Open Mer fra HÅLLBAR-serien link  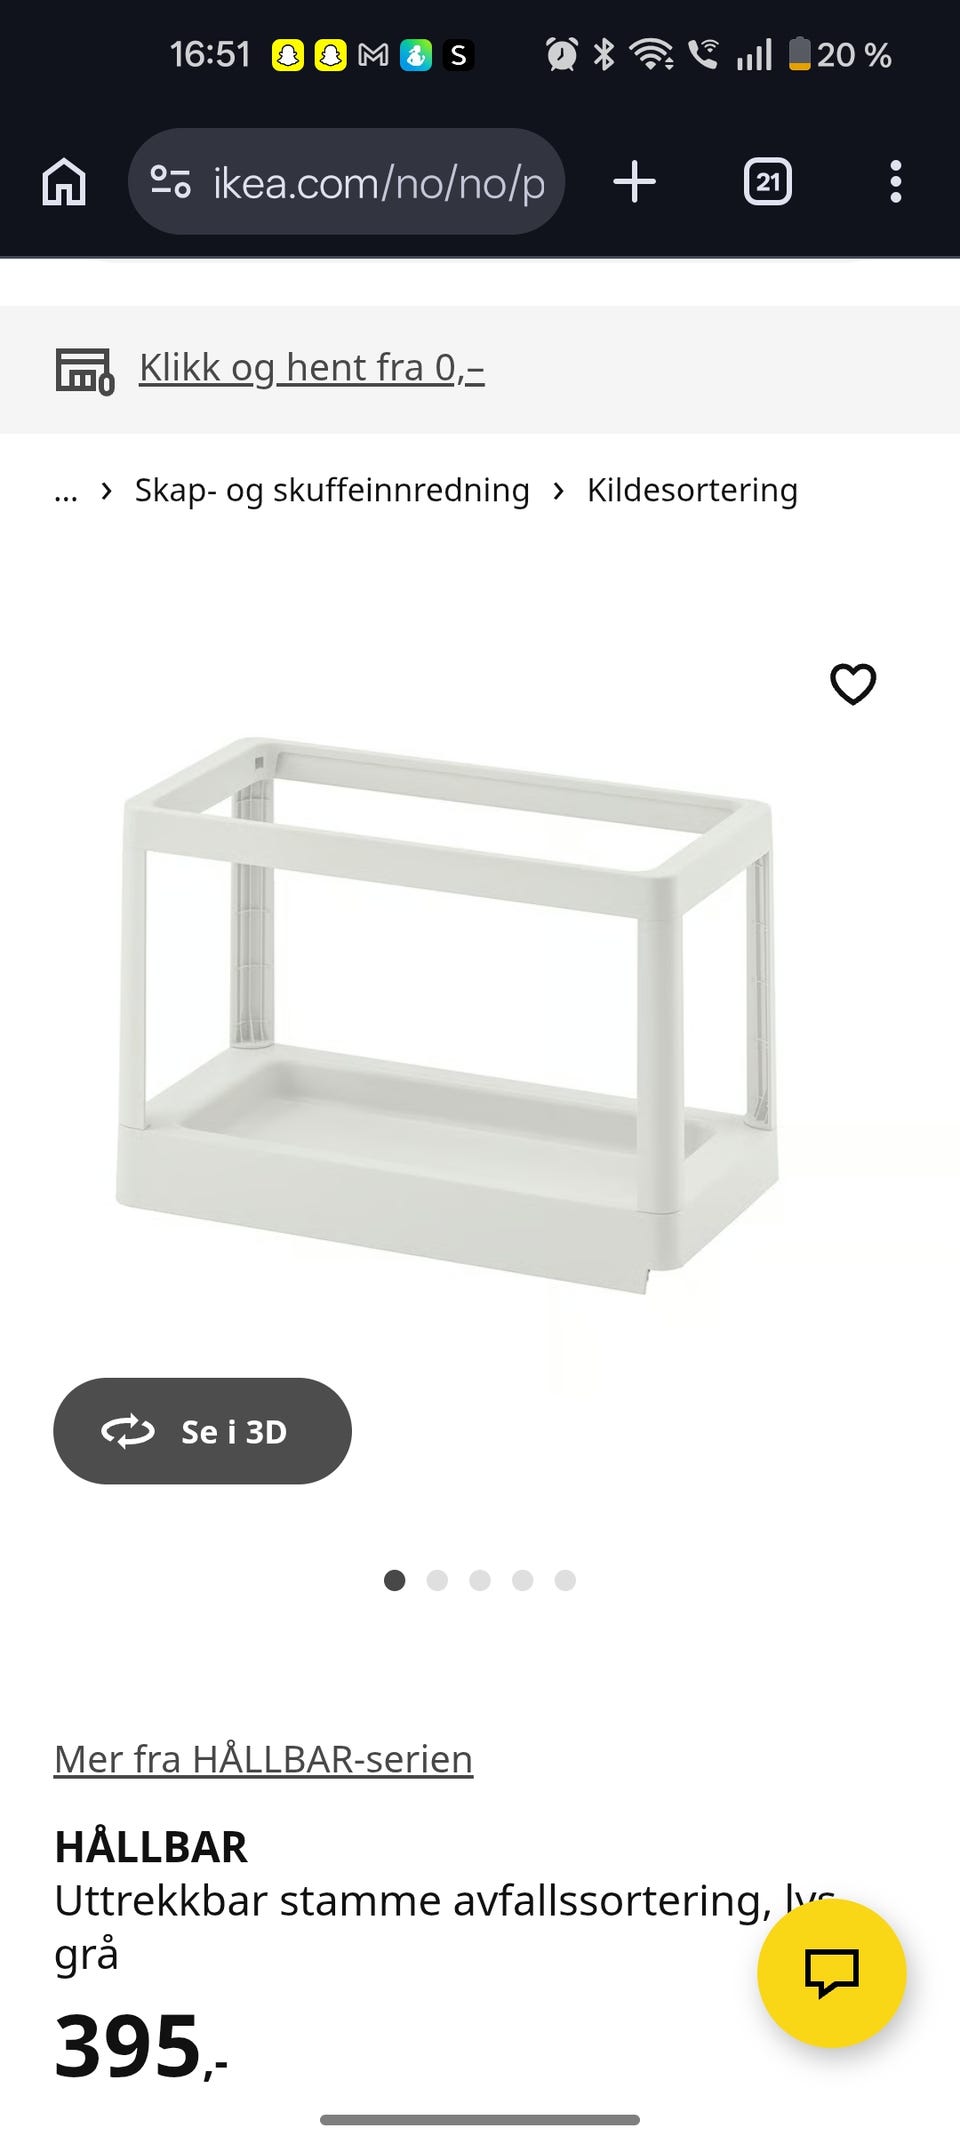(263, 1759)
